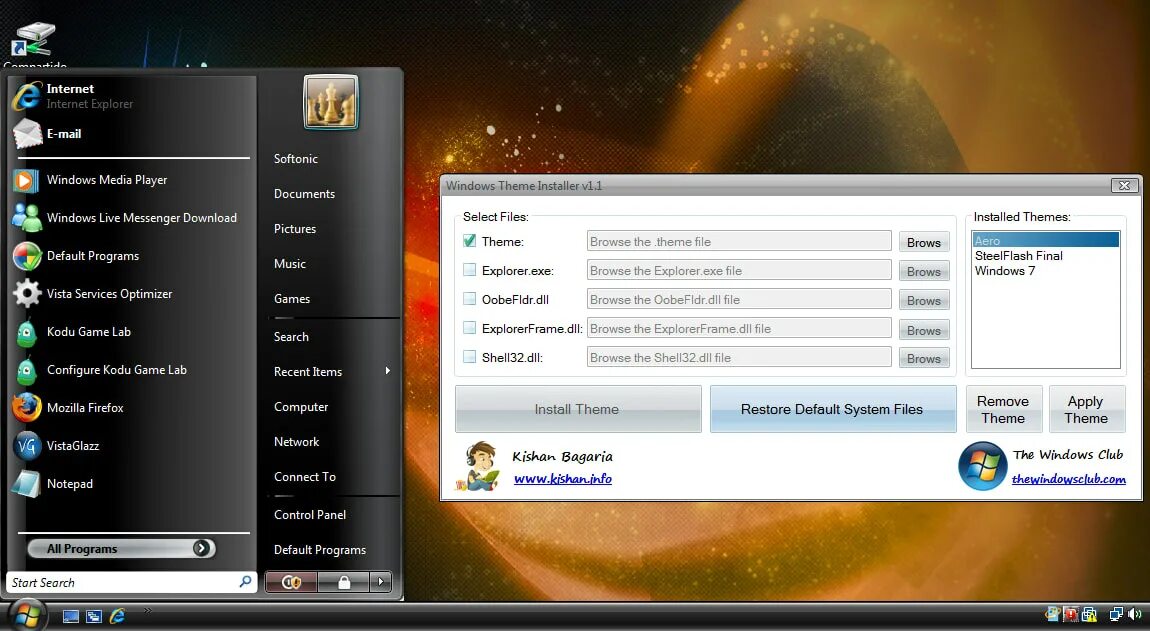1150x631 pixels.
Task: Click the search magnifier icon
Action: [x=245, y=582]
